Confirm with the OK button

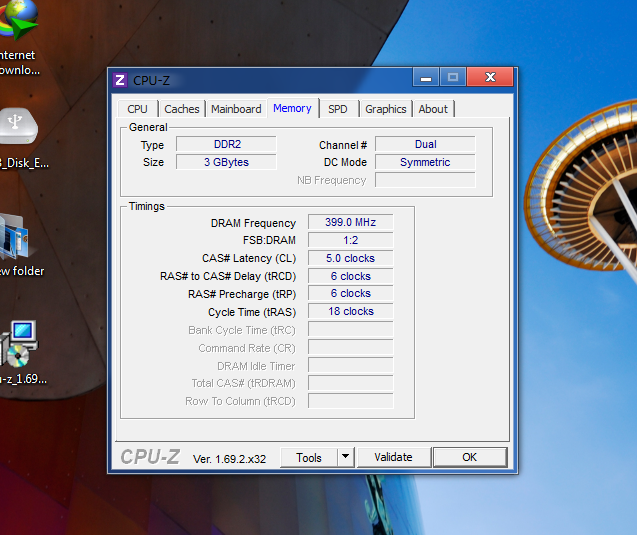(x=469, y=457)
